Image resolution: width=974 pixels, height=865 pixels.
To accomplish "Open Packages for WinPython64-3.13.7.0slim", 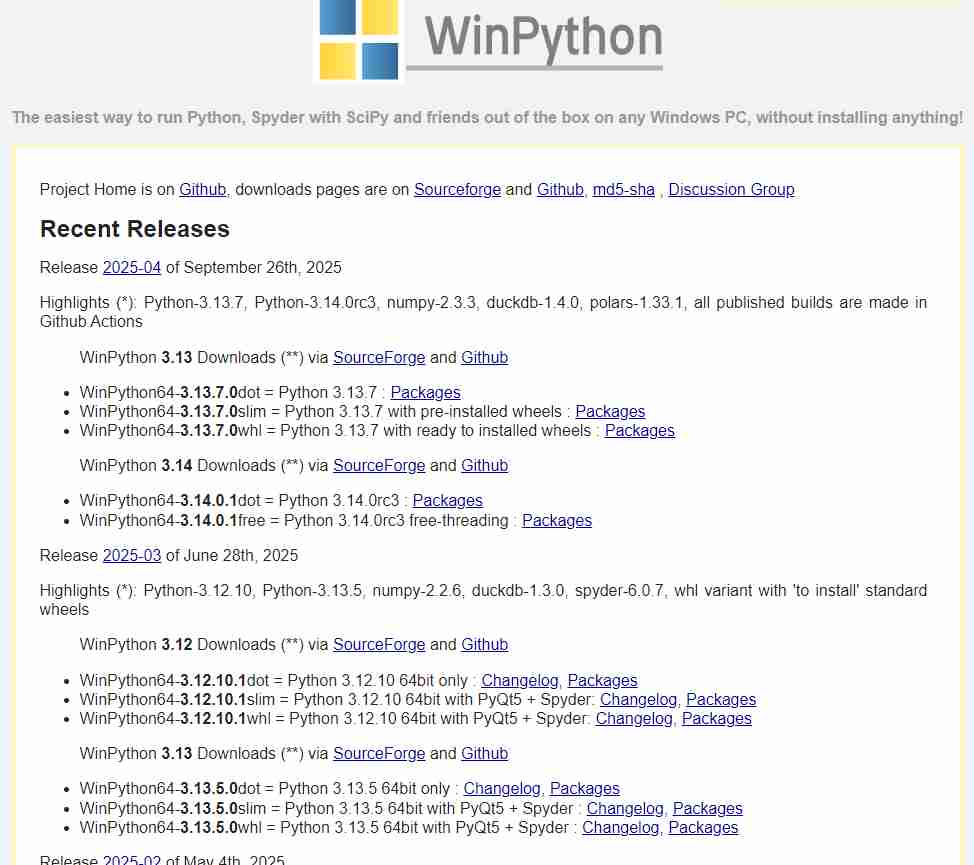I will pyautogui.click(x=610, y=411).
